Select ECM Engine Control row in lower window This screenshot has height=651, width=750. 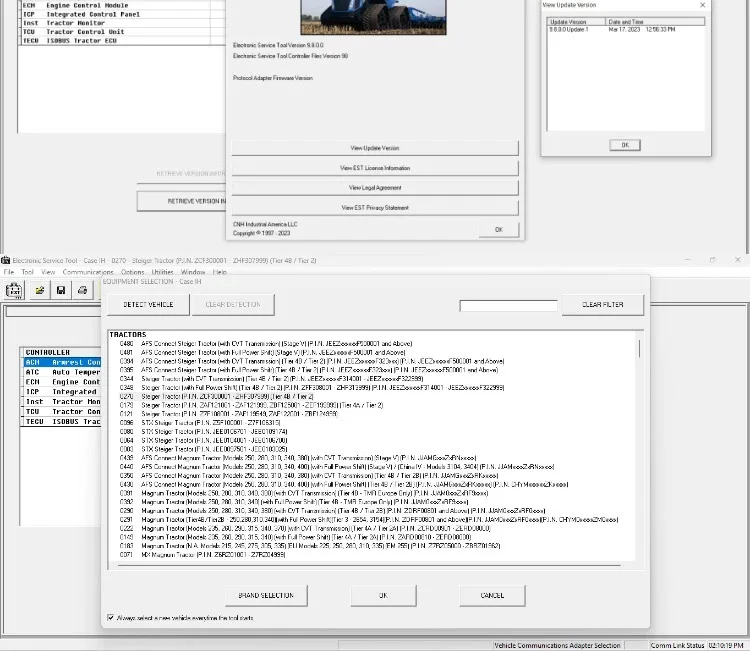[x=62, y=382]
